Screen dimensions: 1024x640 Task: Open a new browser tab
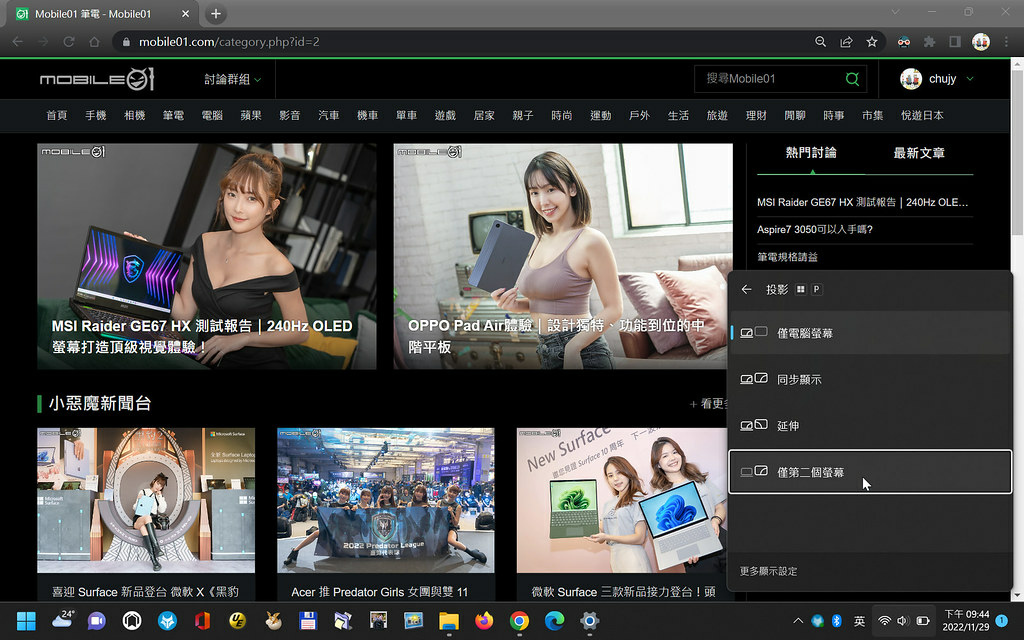(x=216, y=14)
